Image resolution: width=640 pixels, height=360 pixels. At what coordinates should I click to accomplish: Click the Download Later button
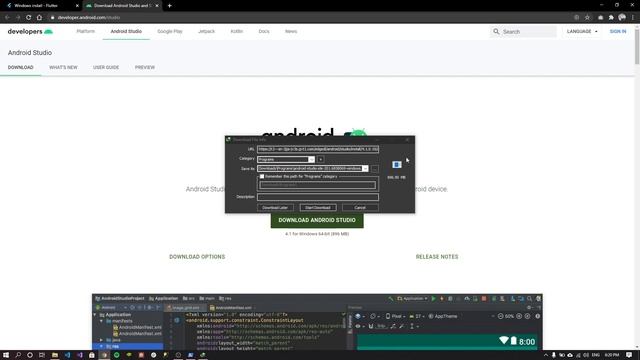point(275,207)
